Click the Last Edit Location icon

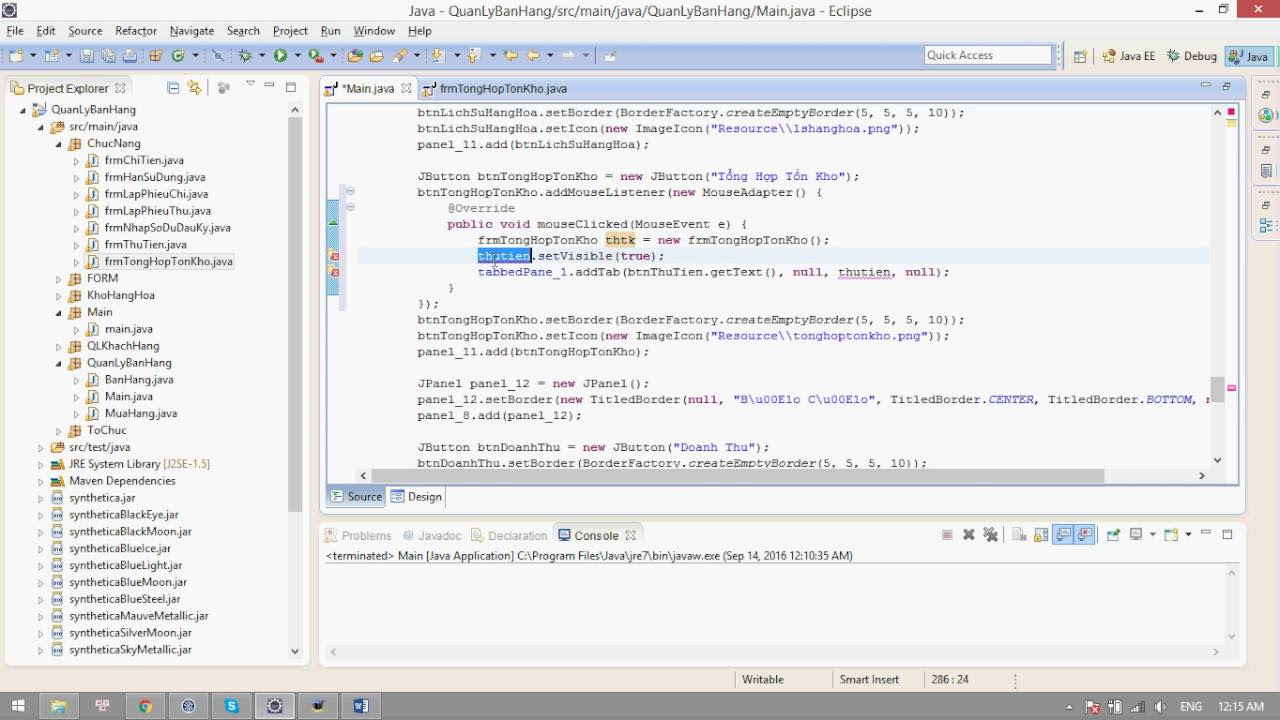pyautogui.click(x=511, y=56)
